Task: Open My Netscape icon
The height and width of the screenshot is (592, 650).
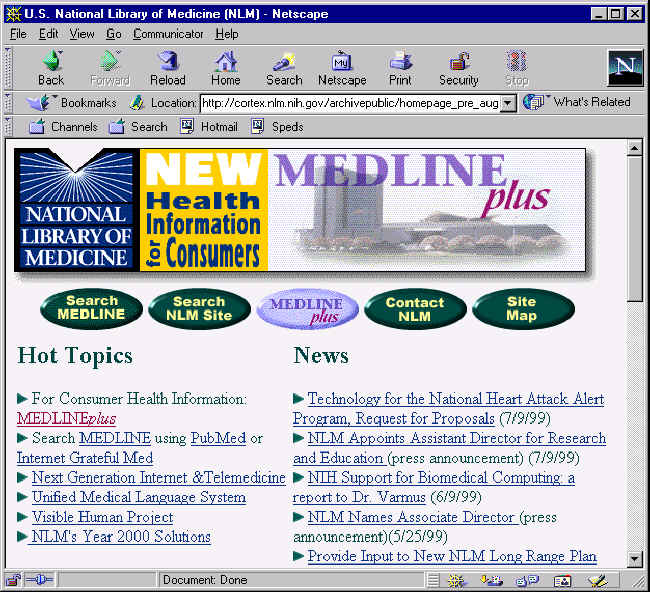Action: [342, 68]
